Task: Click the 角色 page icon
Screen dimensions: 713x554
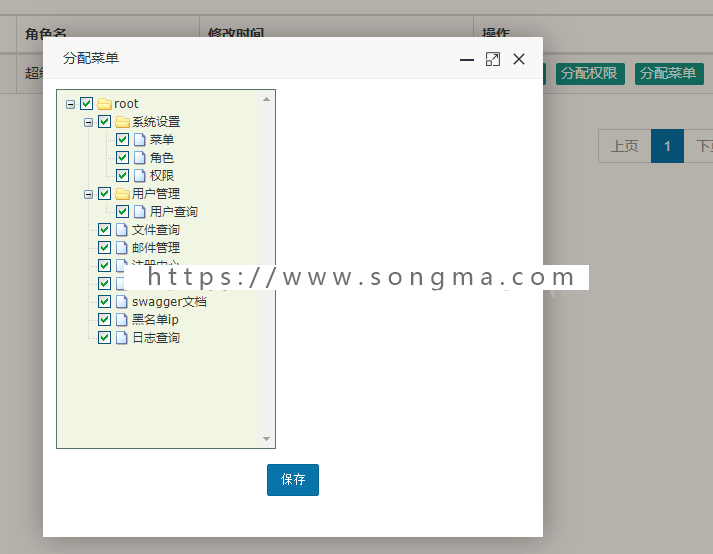Action: click(x=140, y=158)
